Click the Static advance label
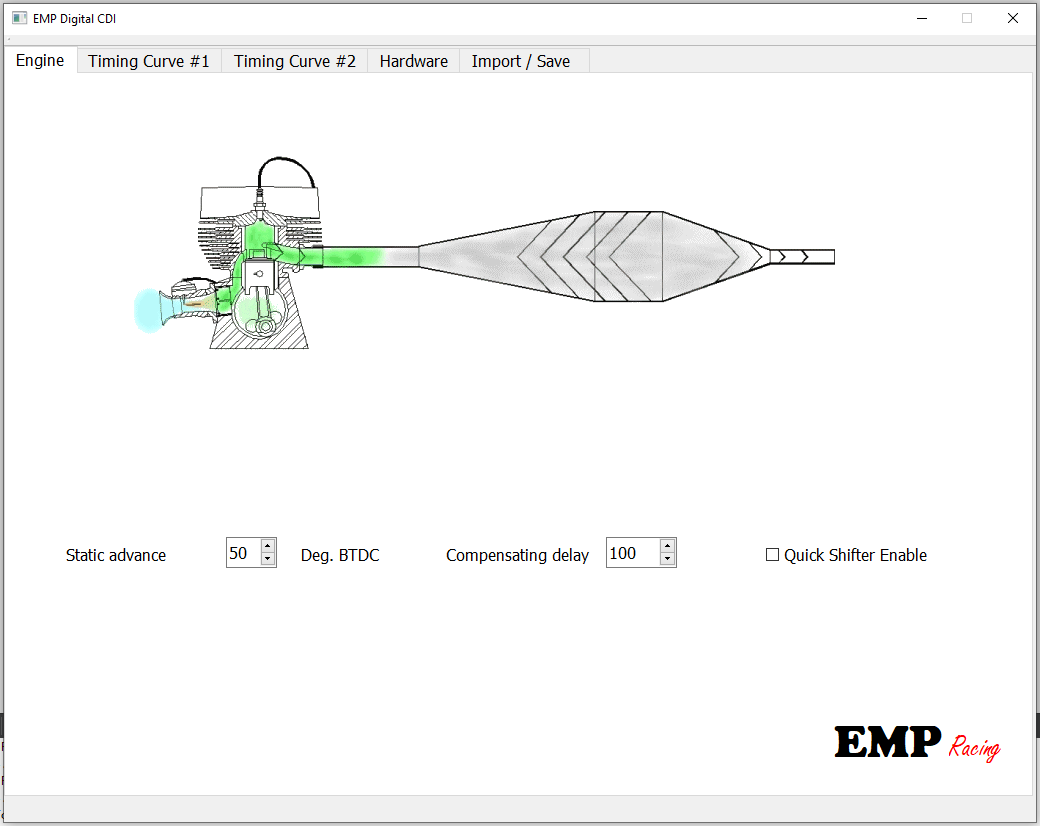The image size is (1040, 826). click(116, 555)
